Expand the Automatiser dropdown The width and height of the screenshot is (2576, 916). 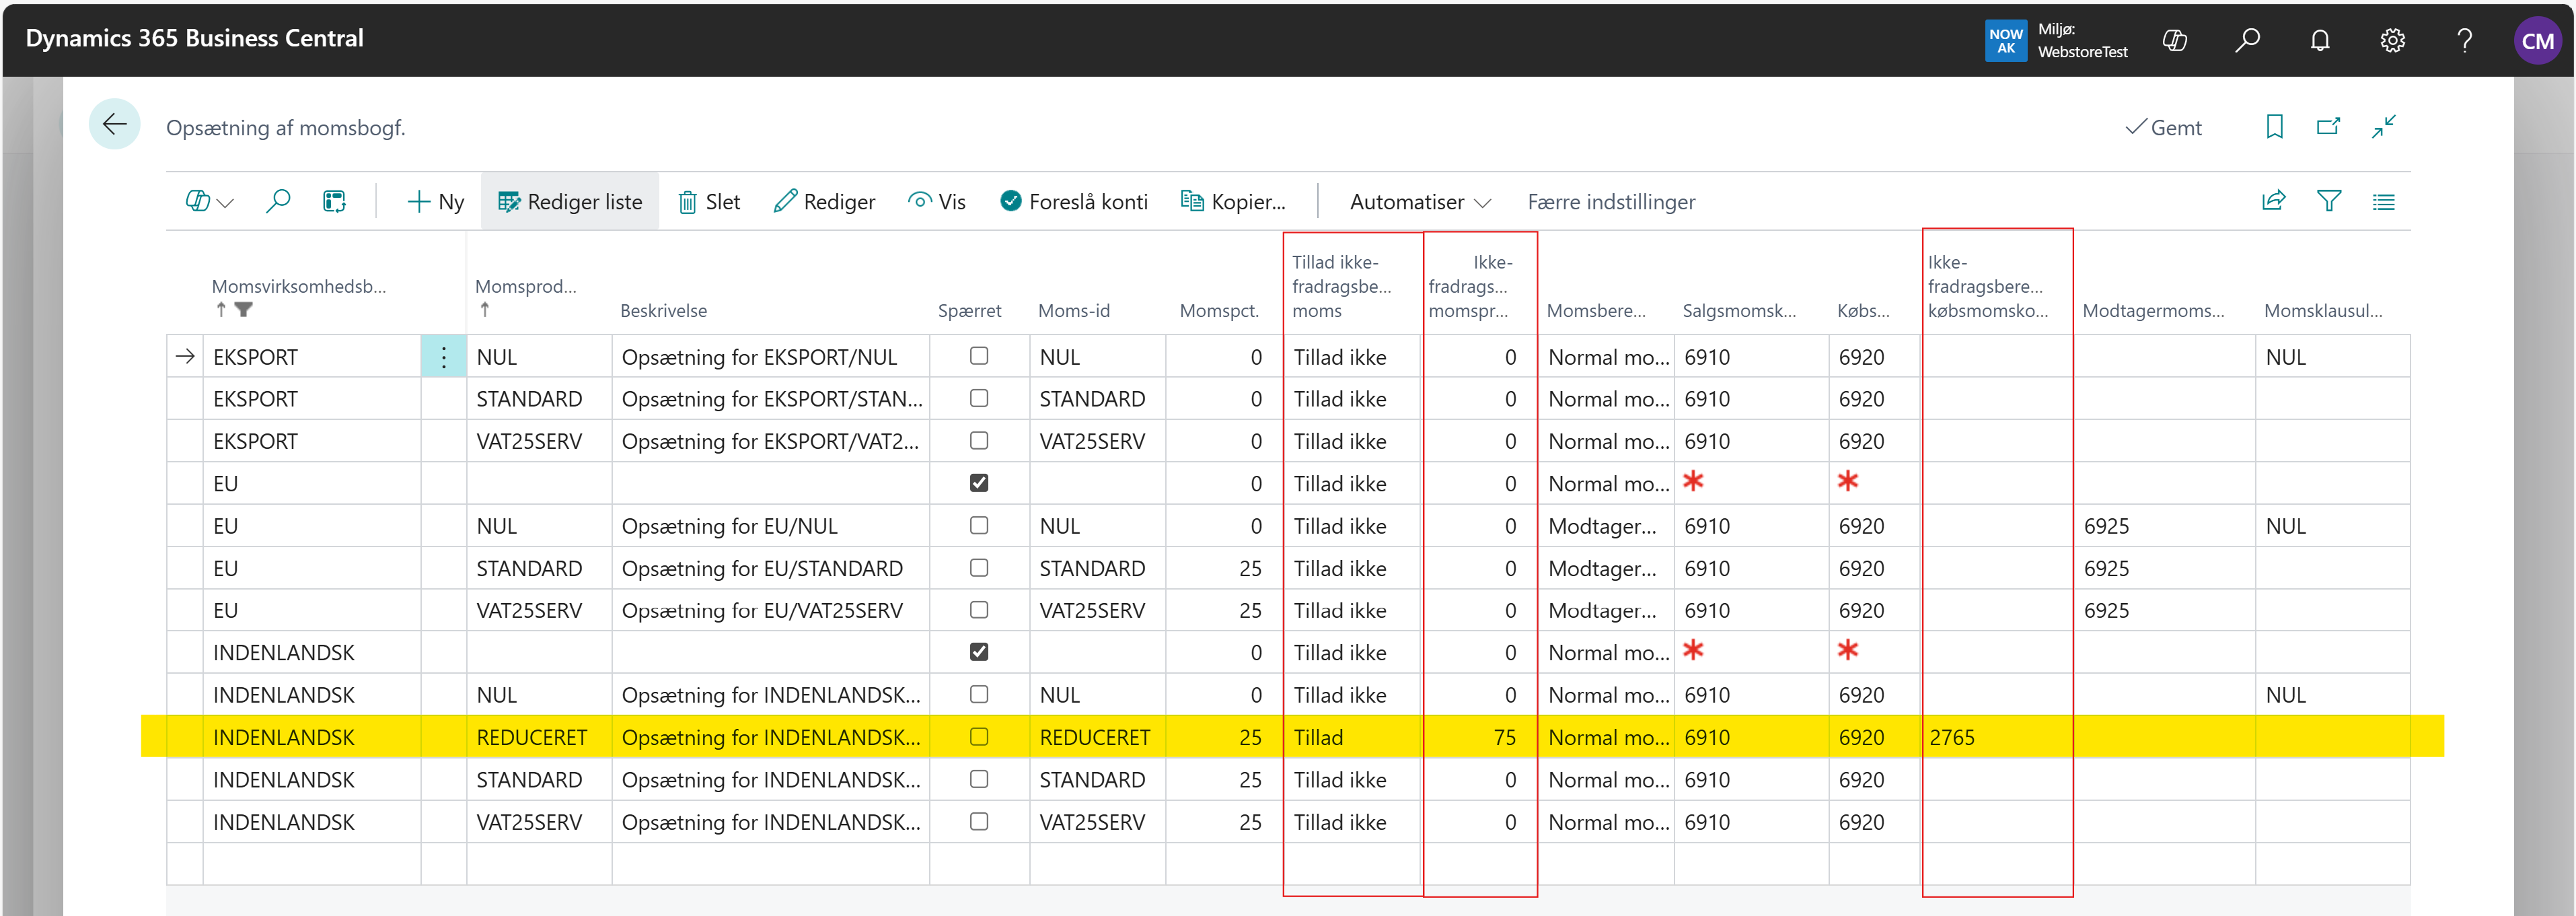click(1419, 202)
